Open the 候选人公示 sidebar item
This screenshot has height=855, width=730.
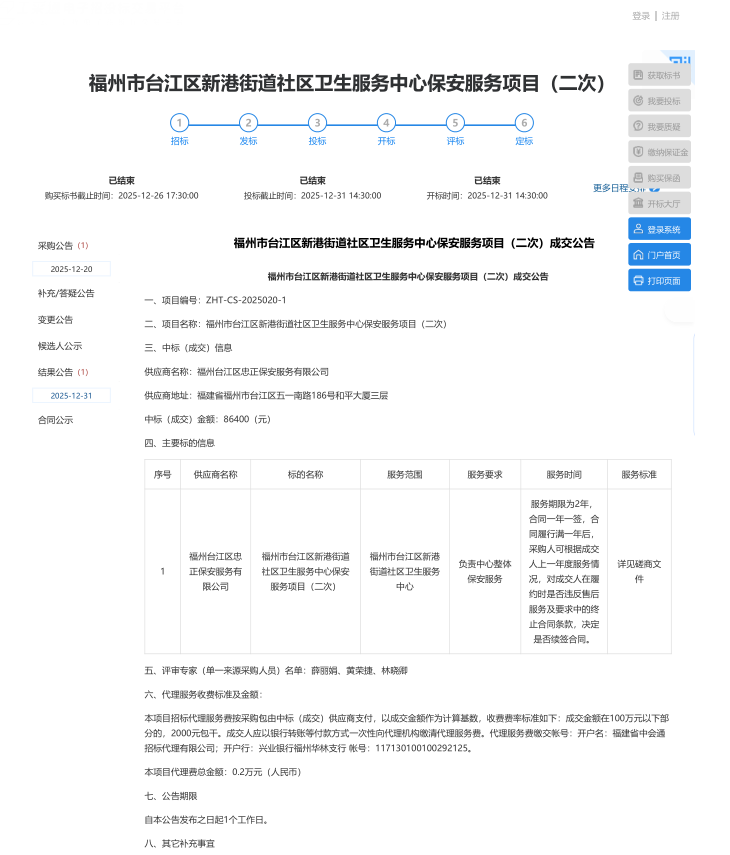60,346
